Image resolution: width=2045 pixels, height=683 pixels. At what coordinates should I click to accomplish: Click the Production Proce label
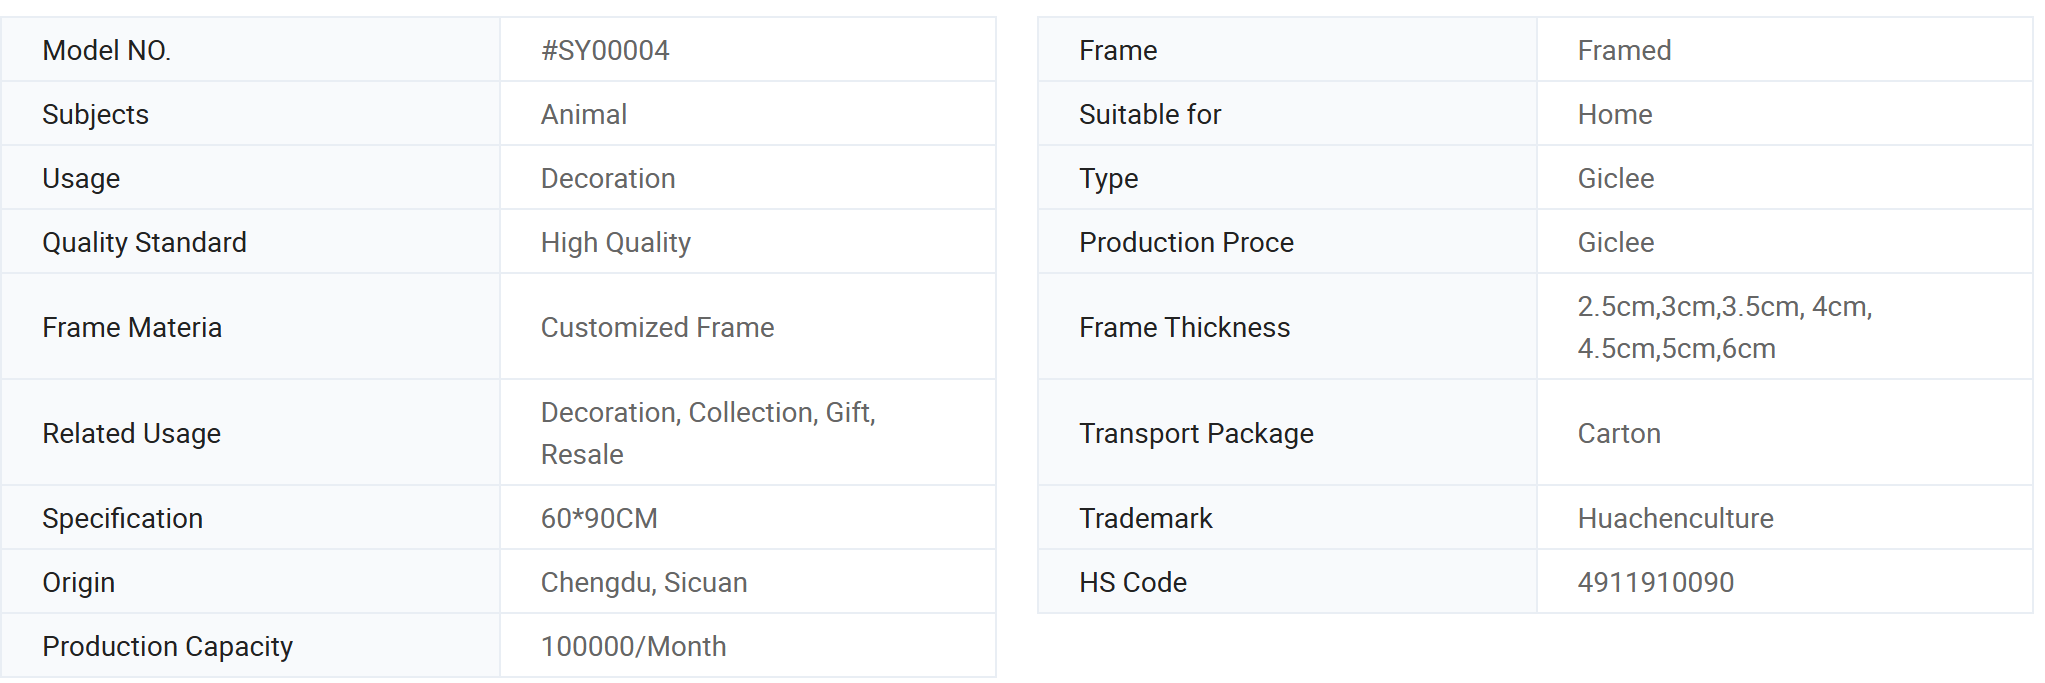click(1186, 242)
